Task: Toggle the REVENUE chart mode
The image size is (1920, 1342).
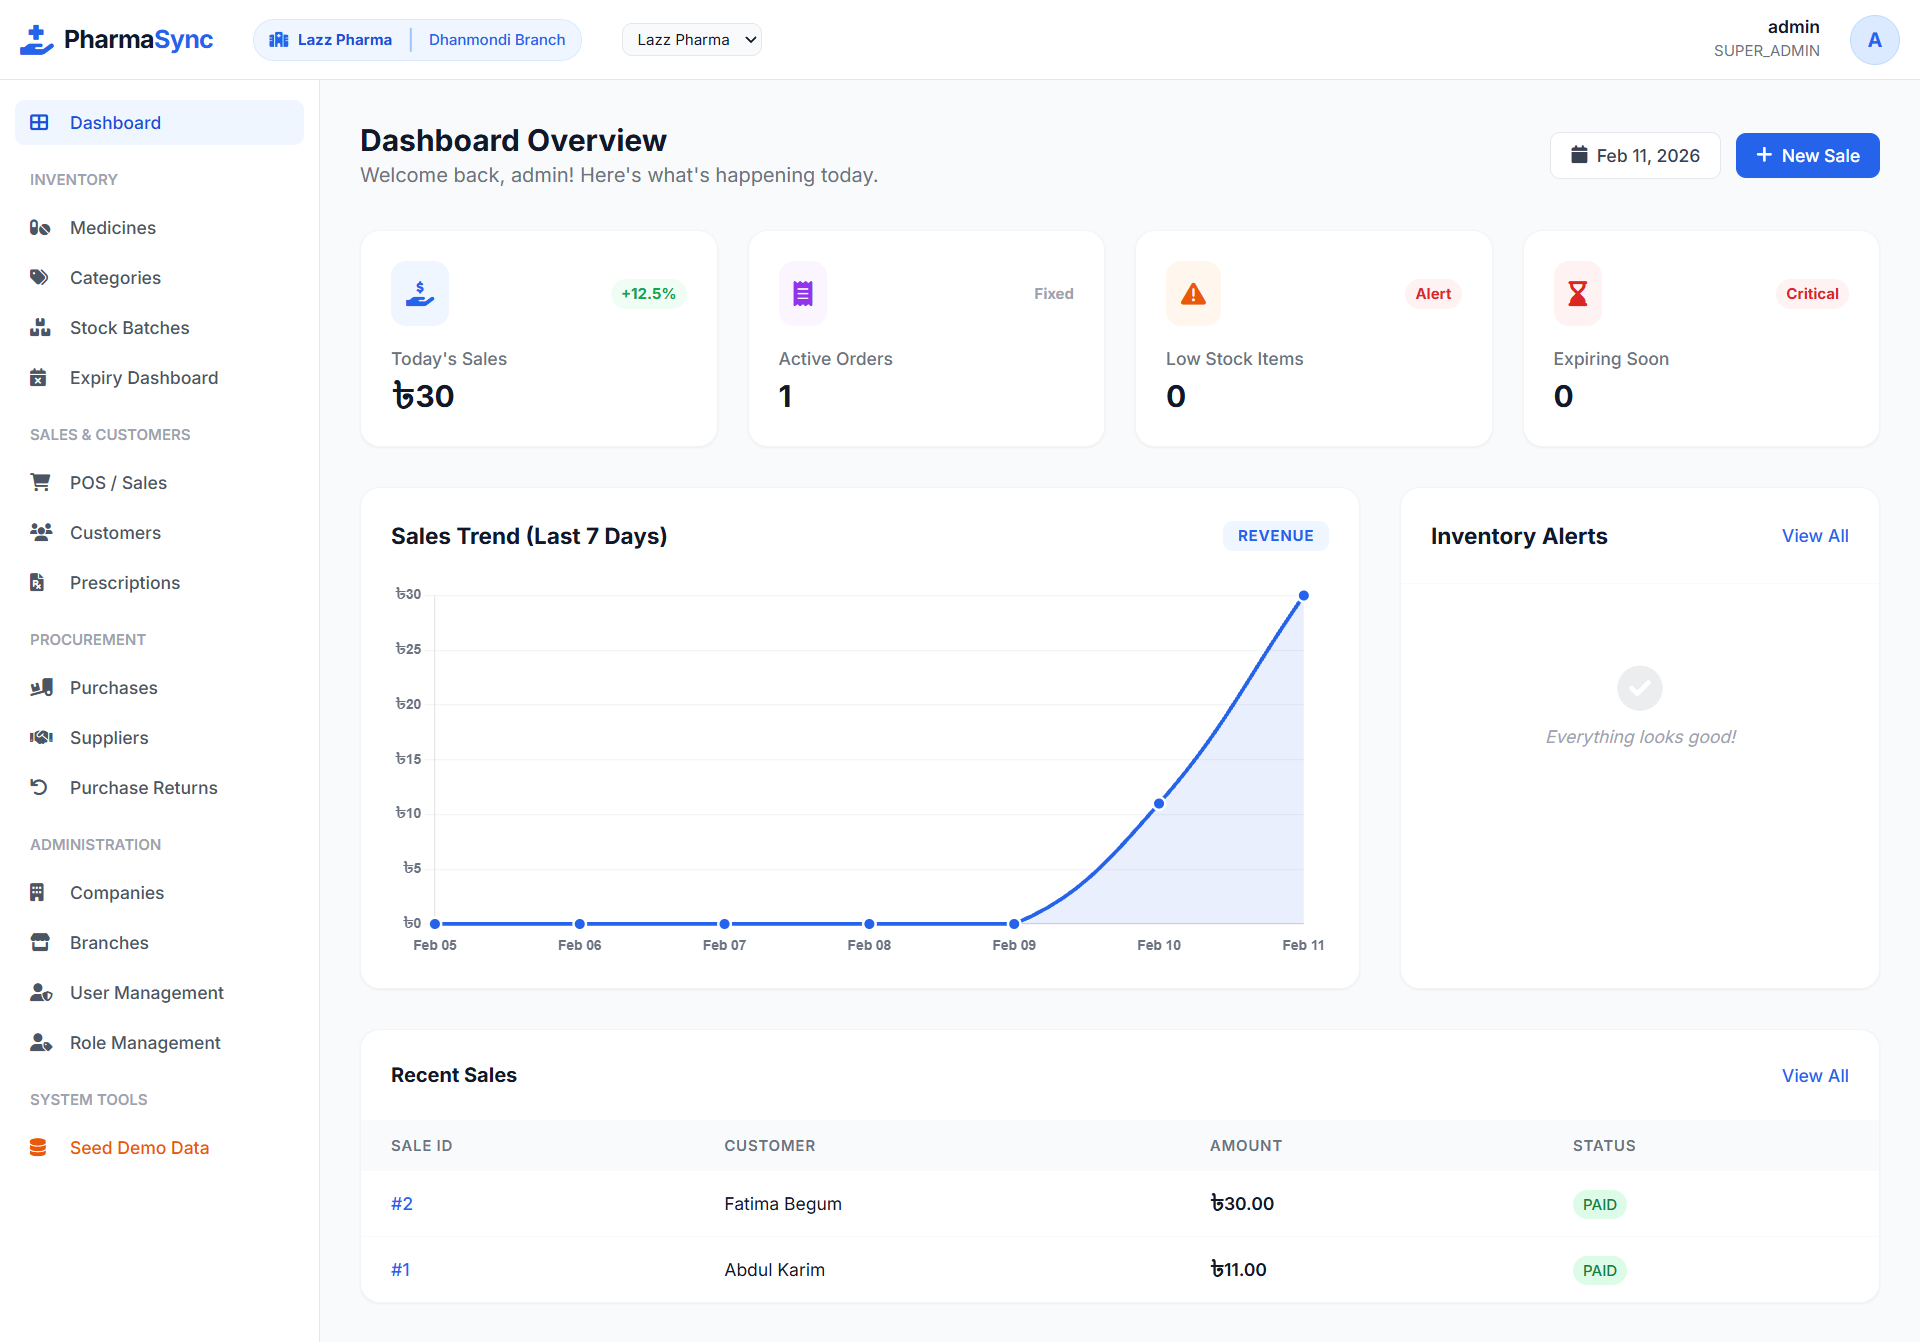Action: click(1275, 536)
